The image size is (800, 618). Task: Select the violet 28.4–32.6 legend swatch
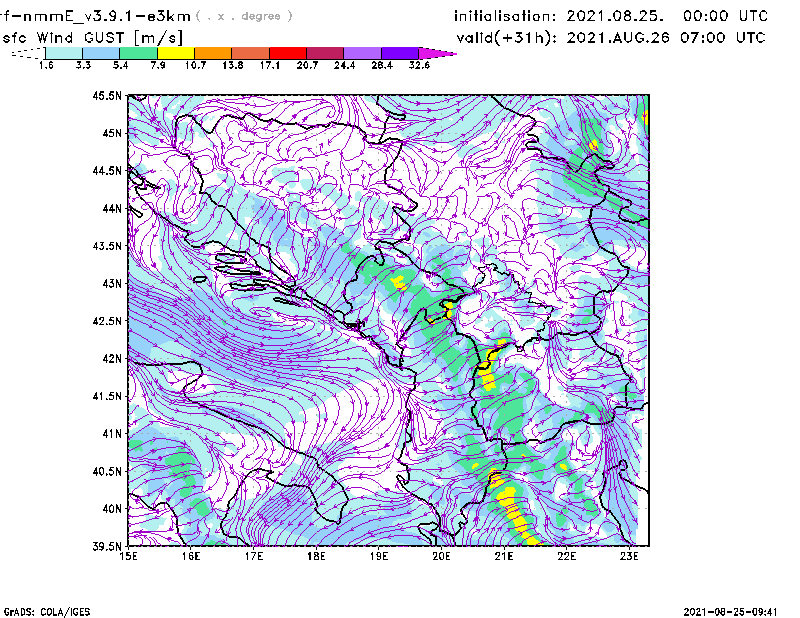pyautogui.click(x=399, y=53)
